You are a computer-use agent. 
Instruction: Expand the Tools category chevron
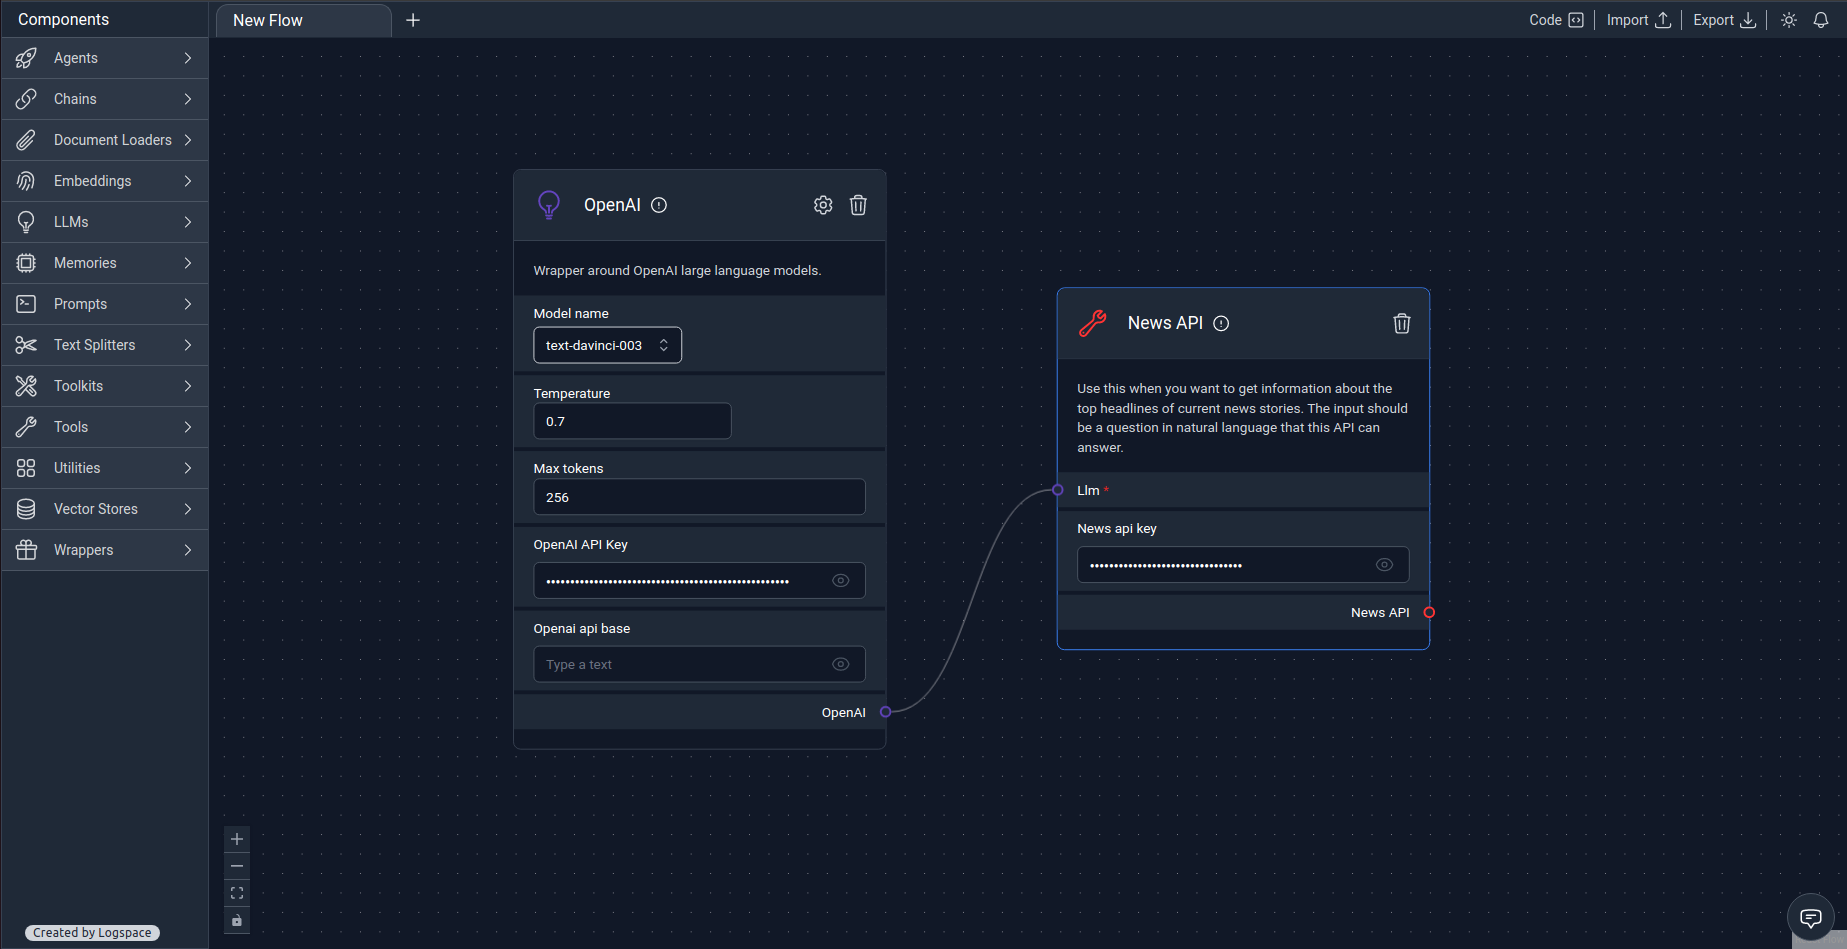click(188, 427)
